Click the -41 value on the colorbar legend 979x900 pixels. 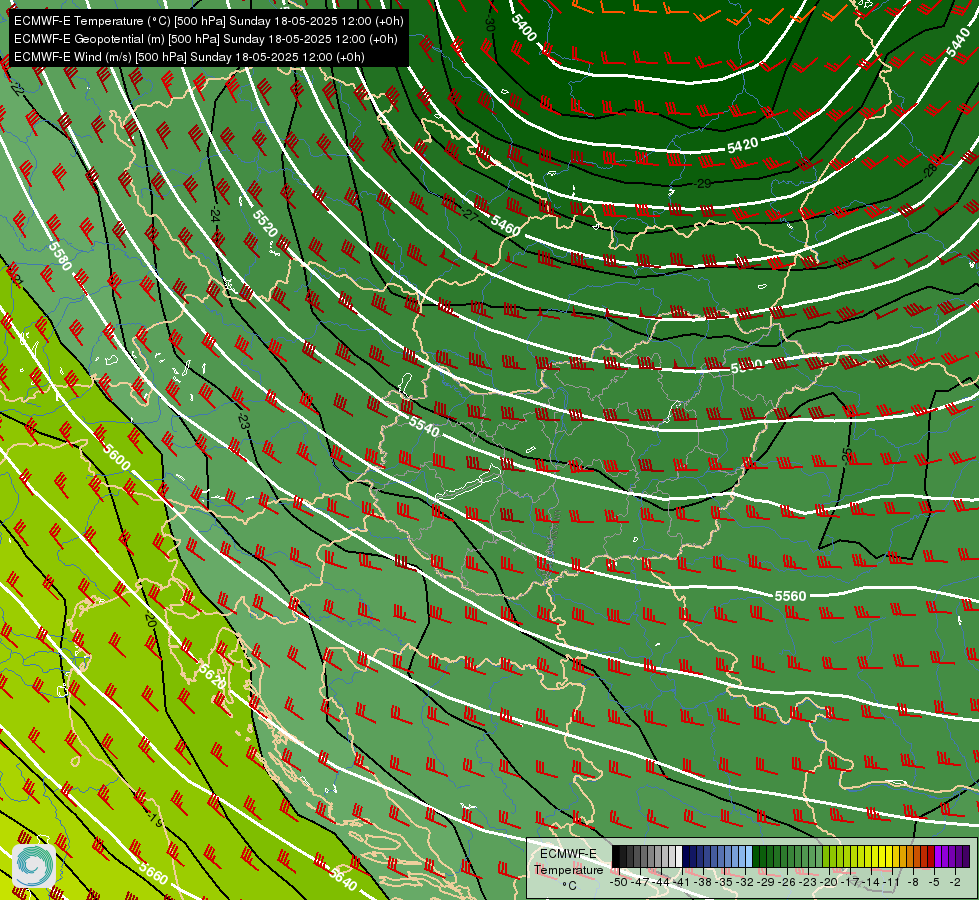tap(682, 882)
